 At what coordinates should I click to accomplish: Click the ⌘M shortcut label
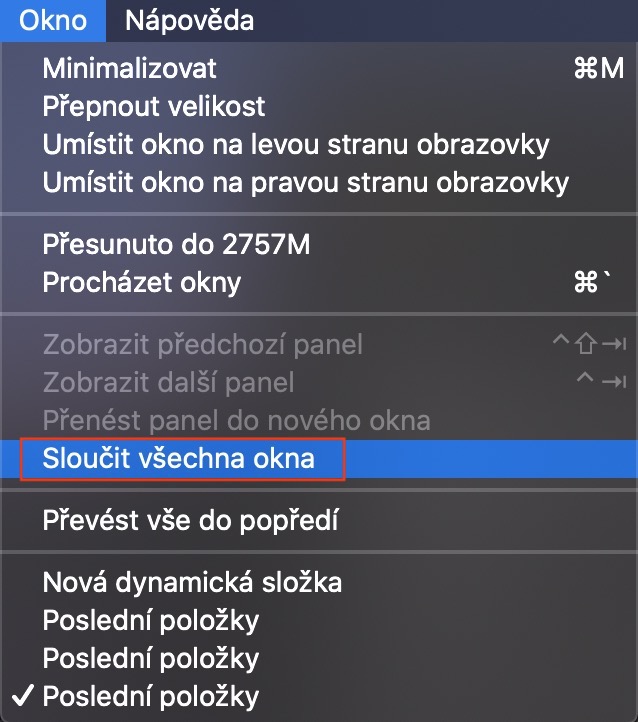[598, 70]
